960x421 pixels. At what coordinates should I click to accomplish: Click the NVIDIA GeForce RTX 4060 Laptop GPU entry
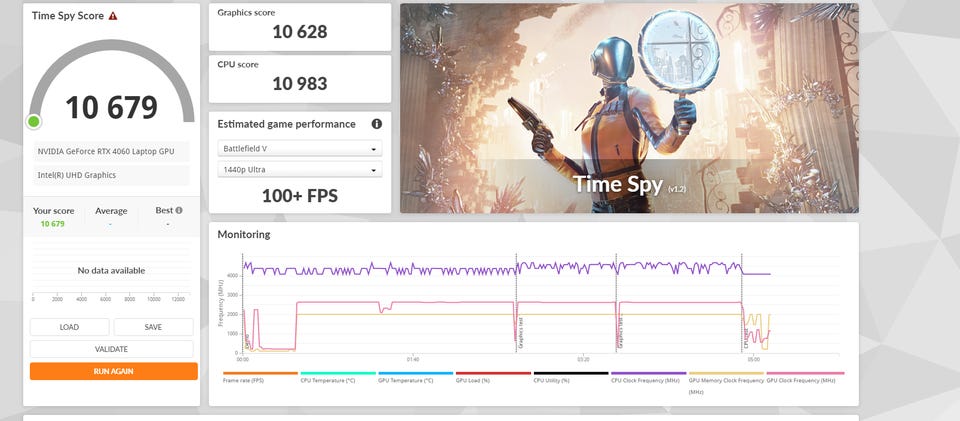(111, 151)
